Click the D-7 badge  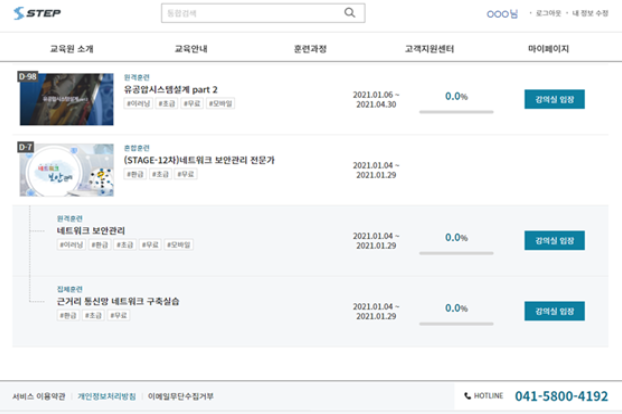click(25, 147)
